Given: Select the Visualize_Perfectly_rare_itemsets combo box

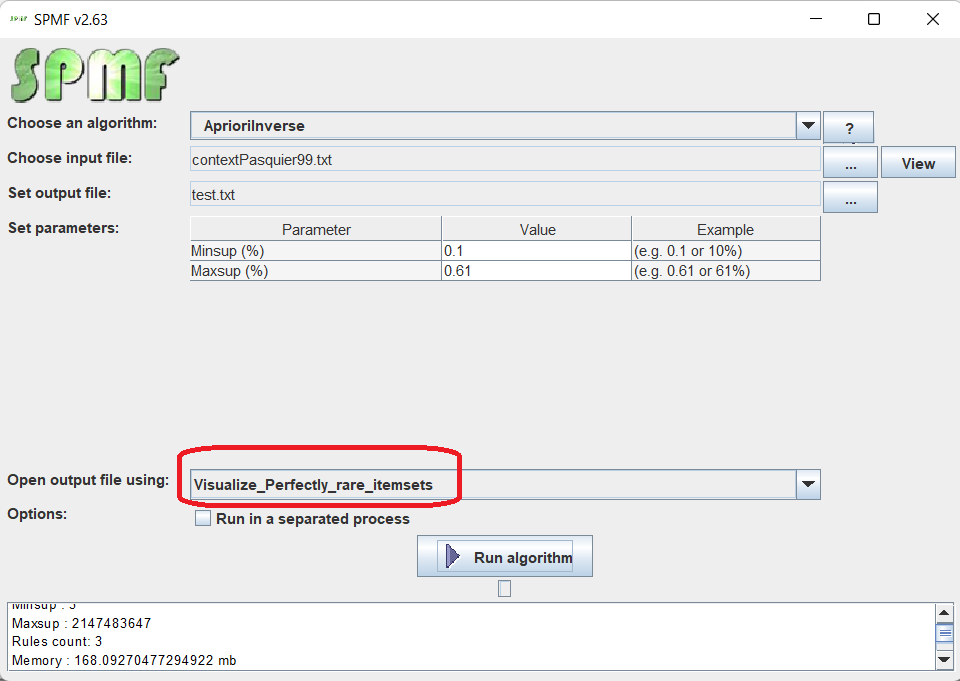Looking at the screenshot, I should pyautogui.click(x=490, y=485).
